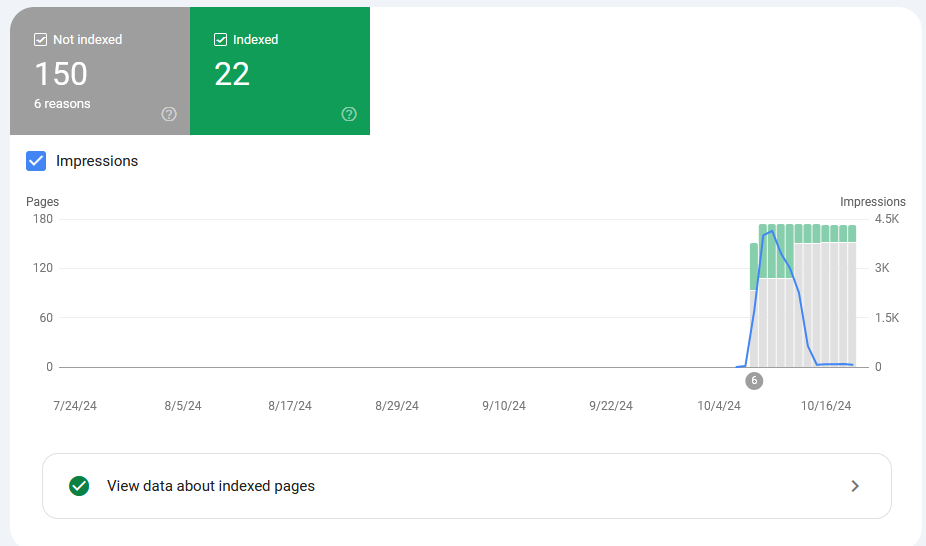Click the green check icon beside View data
The height and width of the screenshot is (546, 926).
coord(79,486)
